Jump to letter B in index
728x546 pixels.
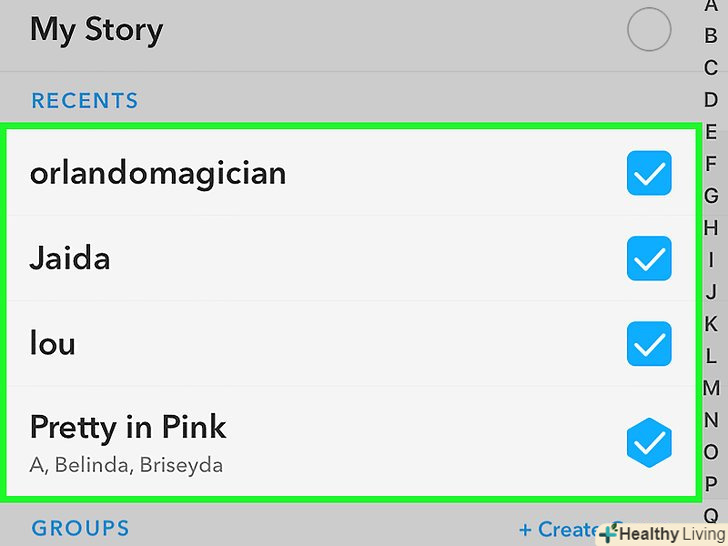(x=711, y=36)
